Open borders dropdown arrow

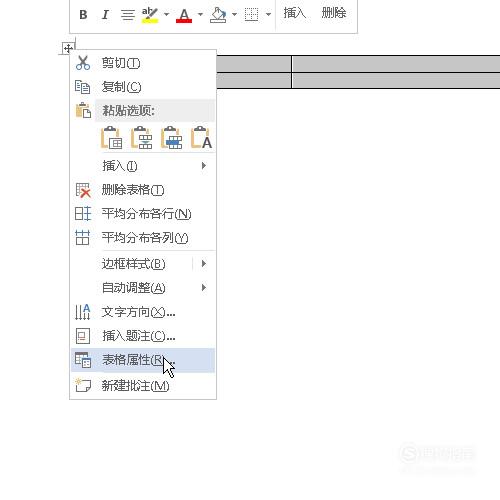268,15
